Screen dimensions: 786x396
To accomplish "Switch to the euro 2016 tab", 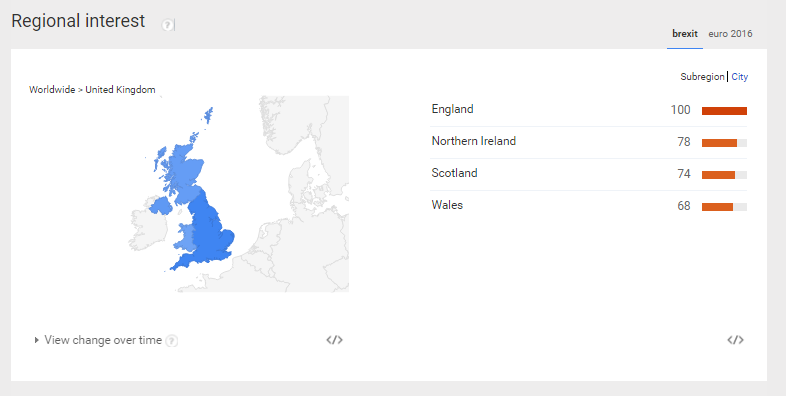I will 730,34.
